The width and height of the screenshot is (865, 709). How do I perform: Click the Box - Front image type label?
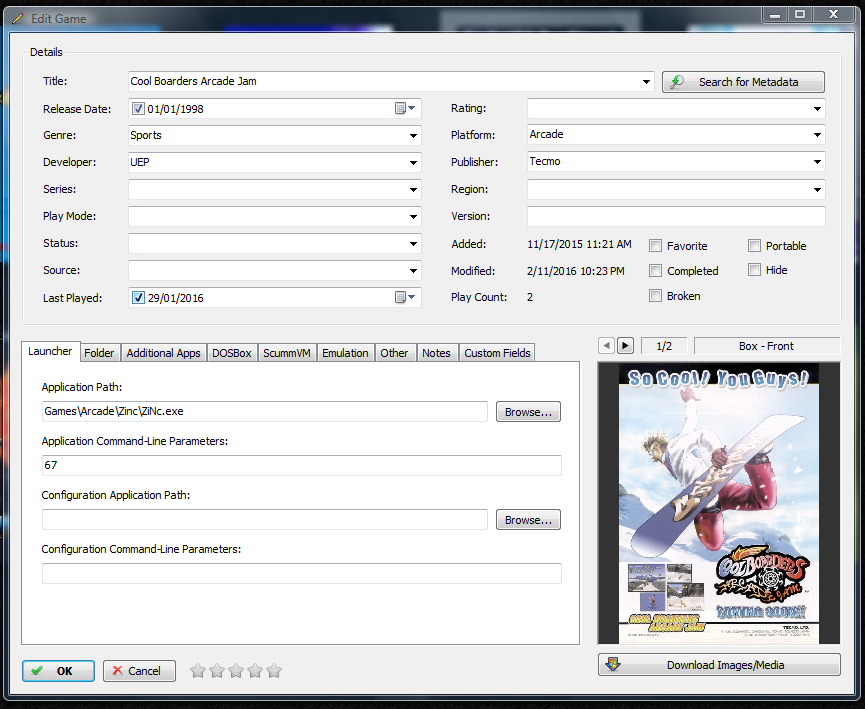pos(767,346)
